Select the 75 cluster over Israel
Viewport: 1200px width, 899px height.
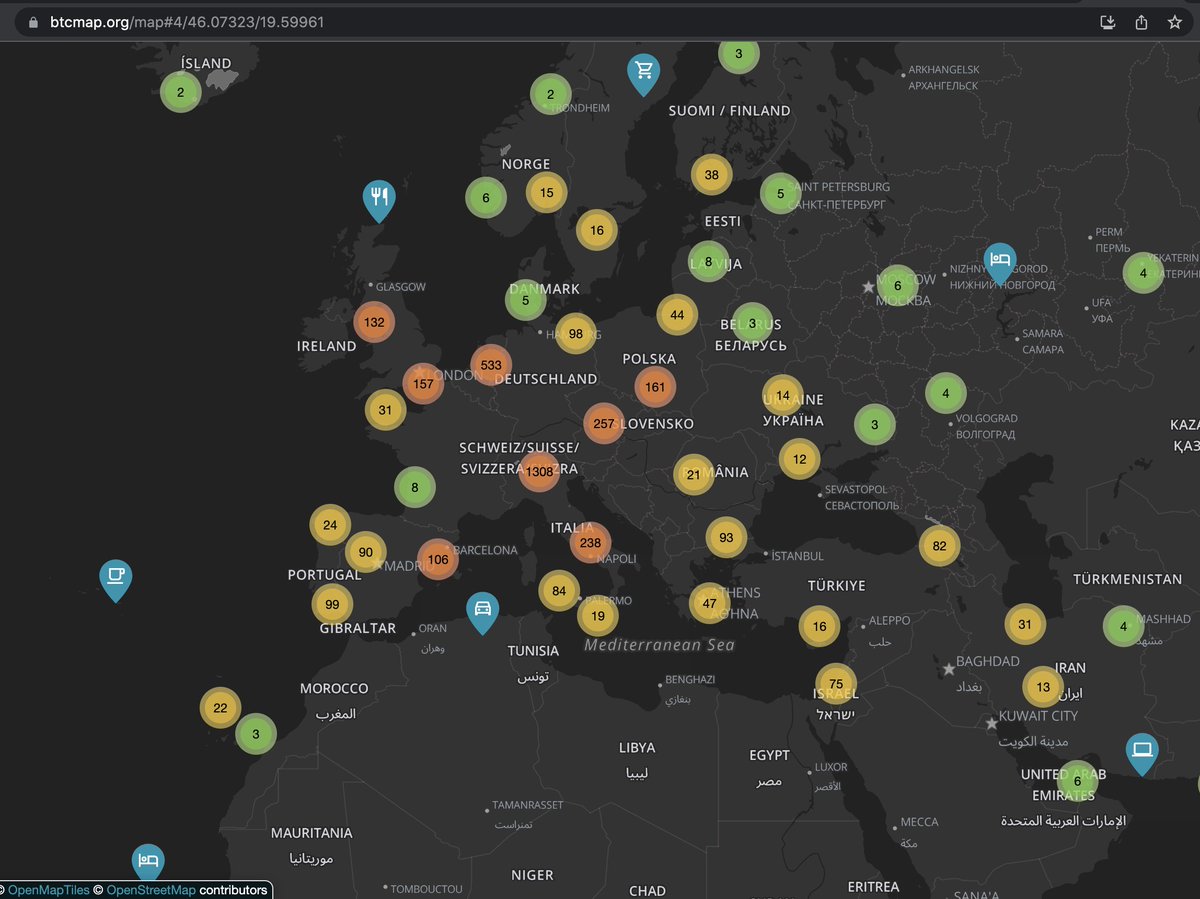pos(835,684)
